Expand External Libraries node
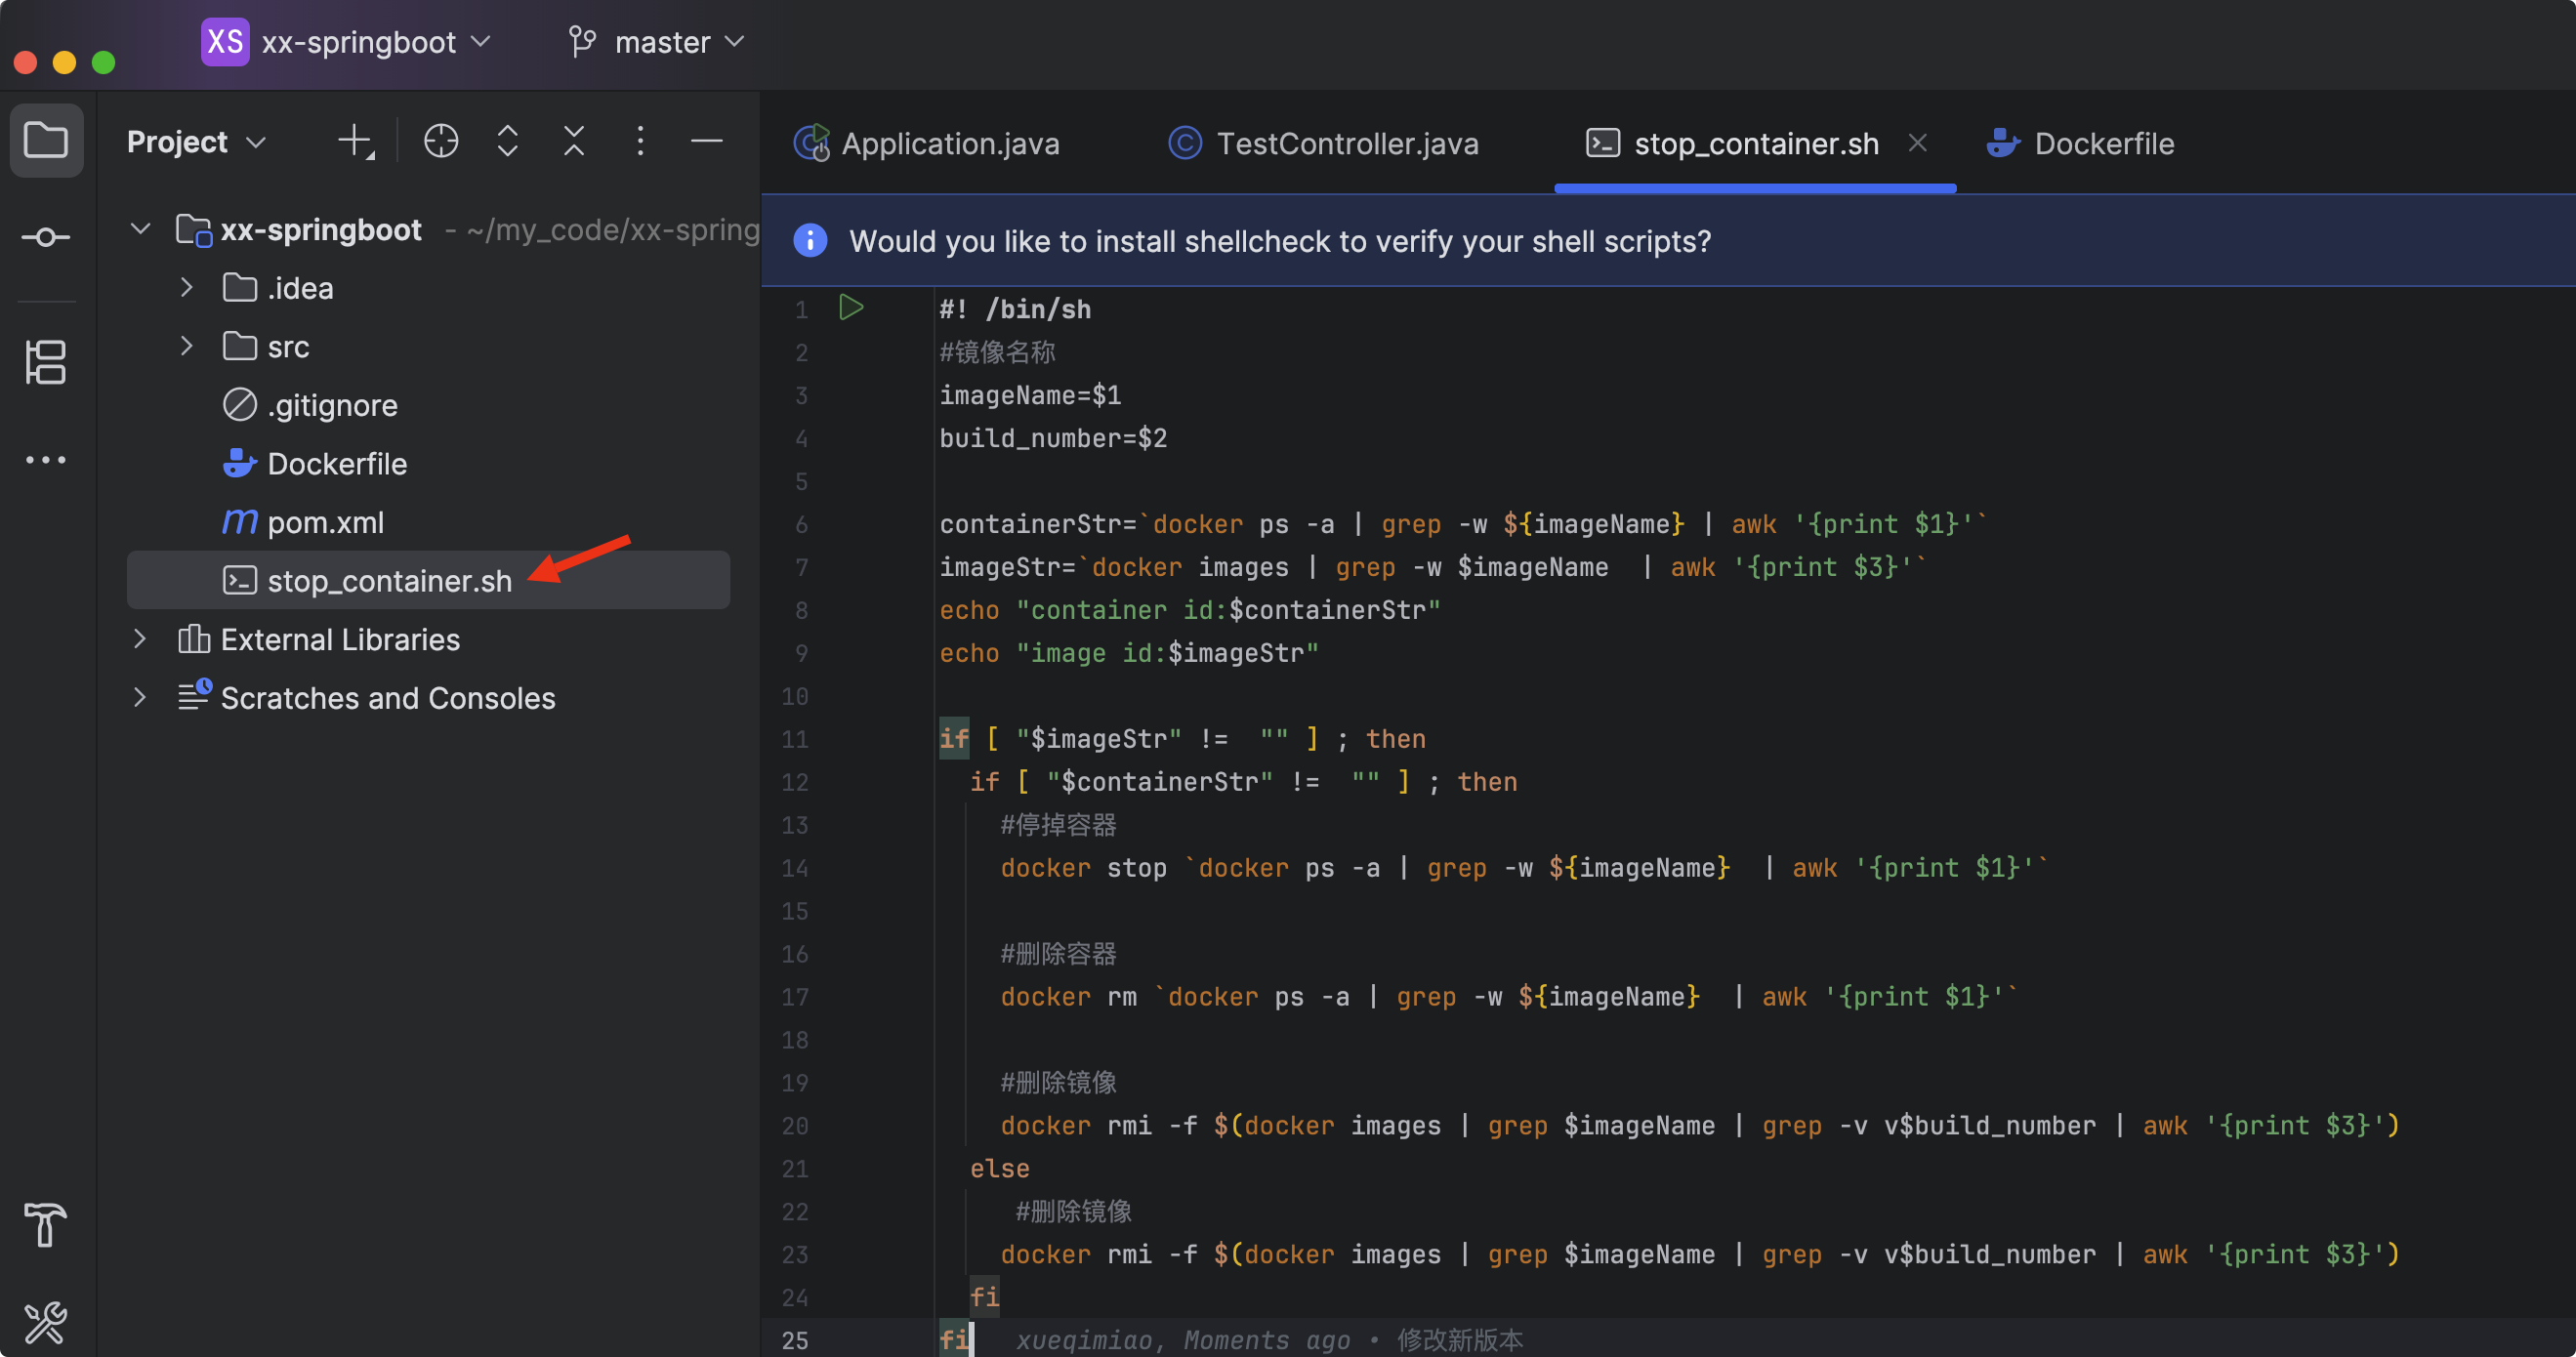This screenshot has height=1357, width=2576. 140,639
